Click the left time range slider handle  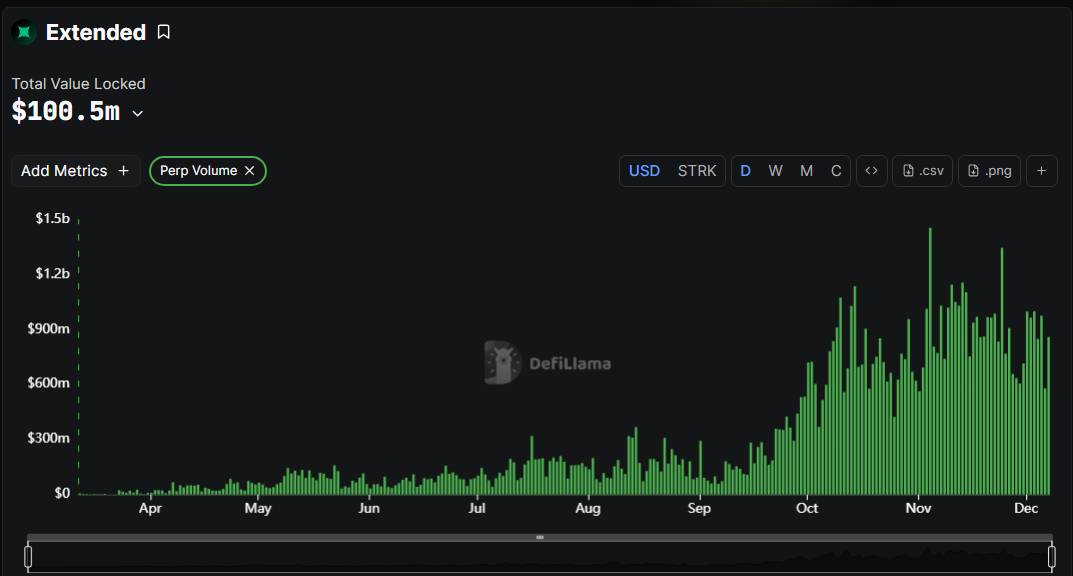pos(29,556)
